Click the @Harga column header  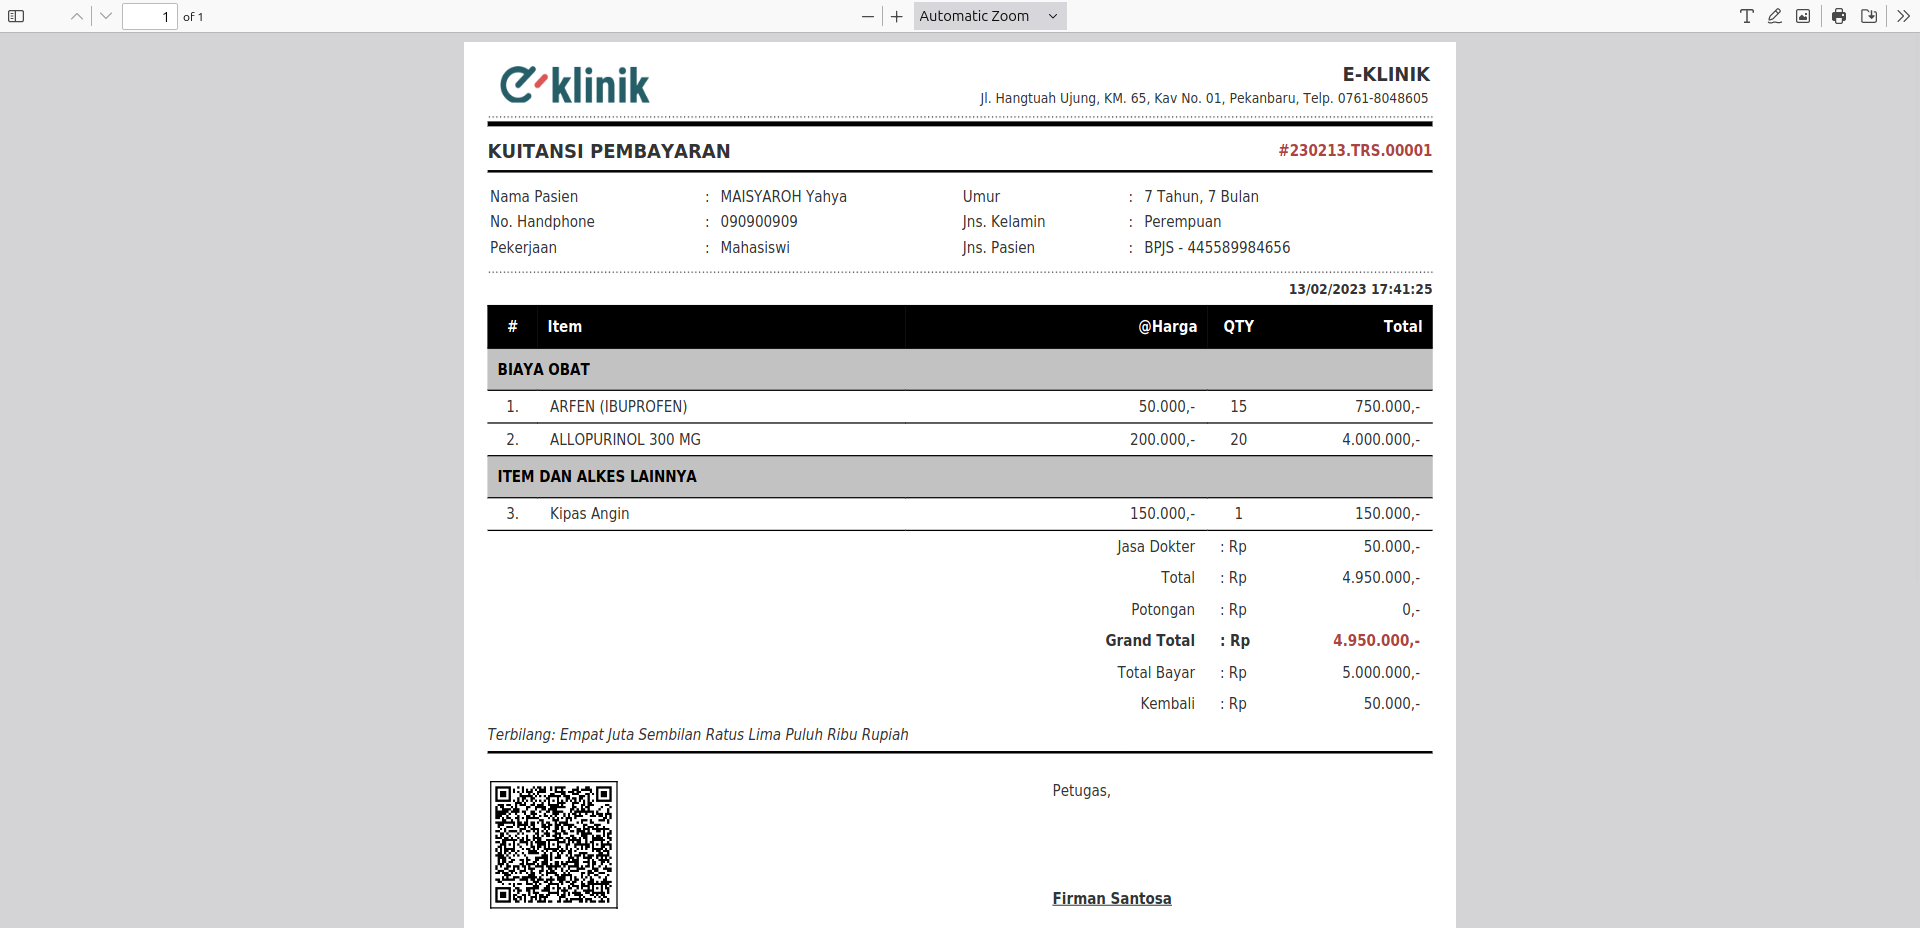point(1167,327)
